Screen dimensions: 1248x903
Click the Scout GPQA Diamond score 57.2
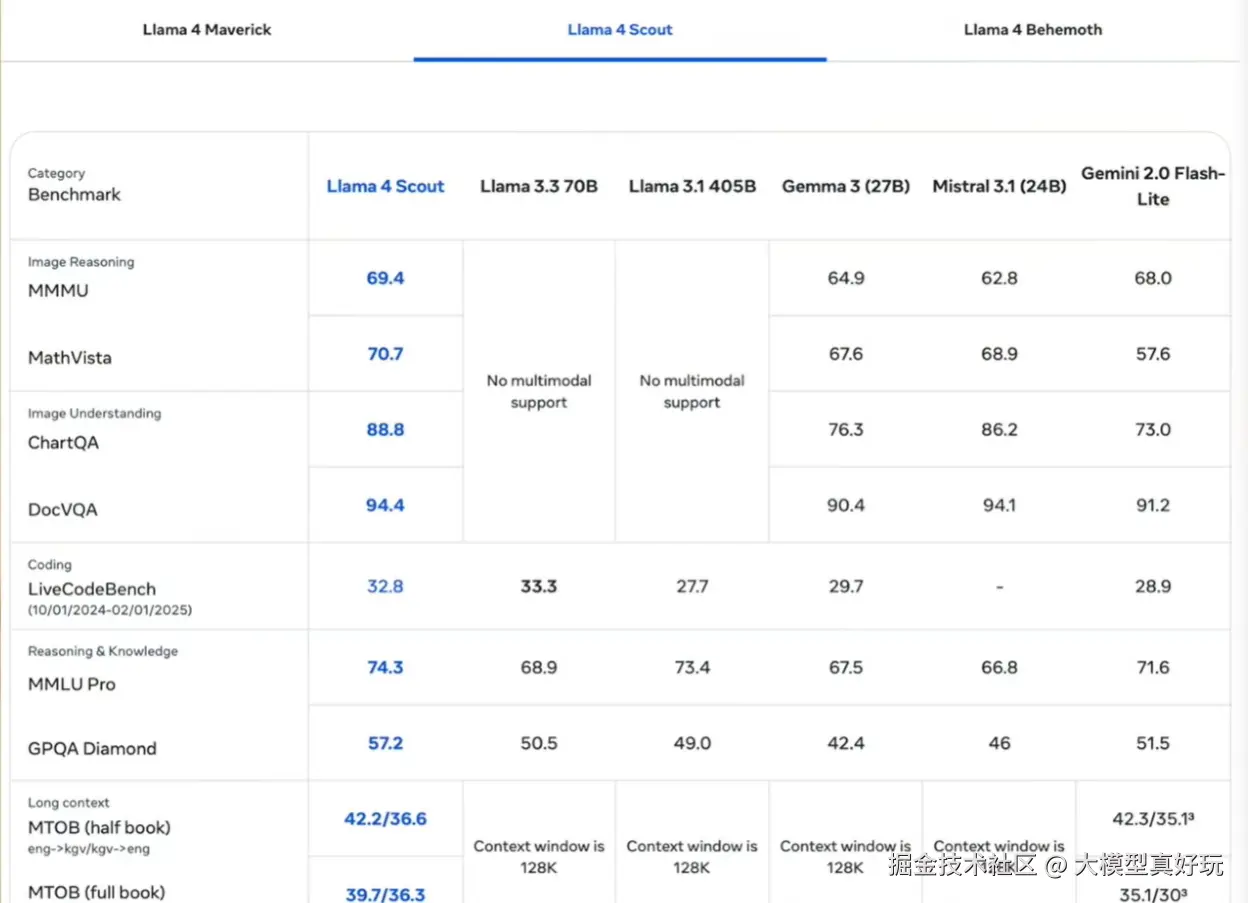coord(385,744)
